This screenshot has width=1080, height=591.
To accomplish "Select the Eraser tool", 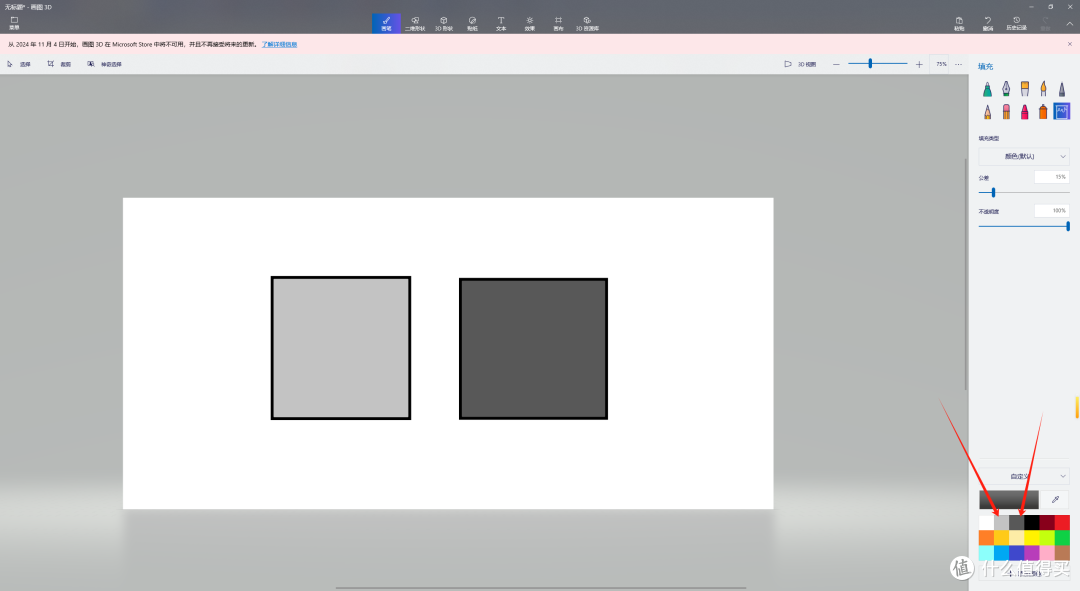I will (1006, 112).
